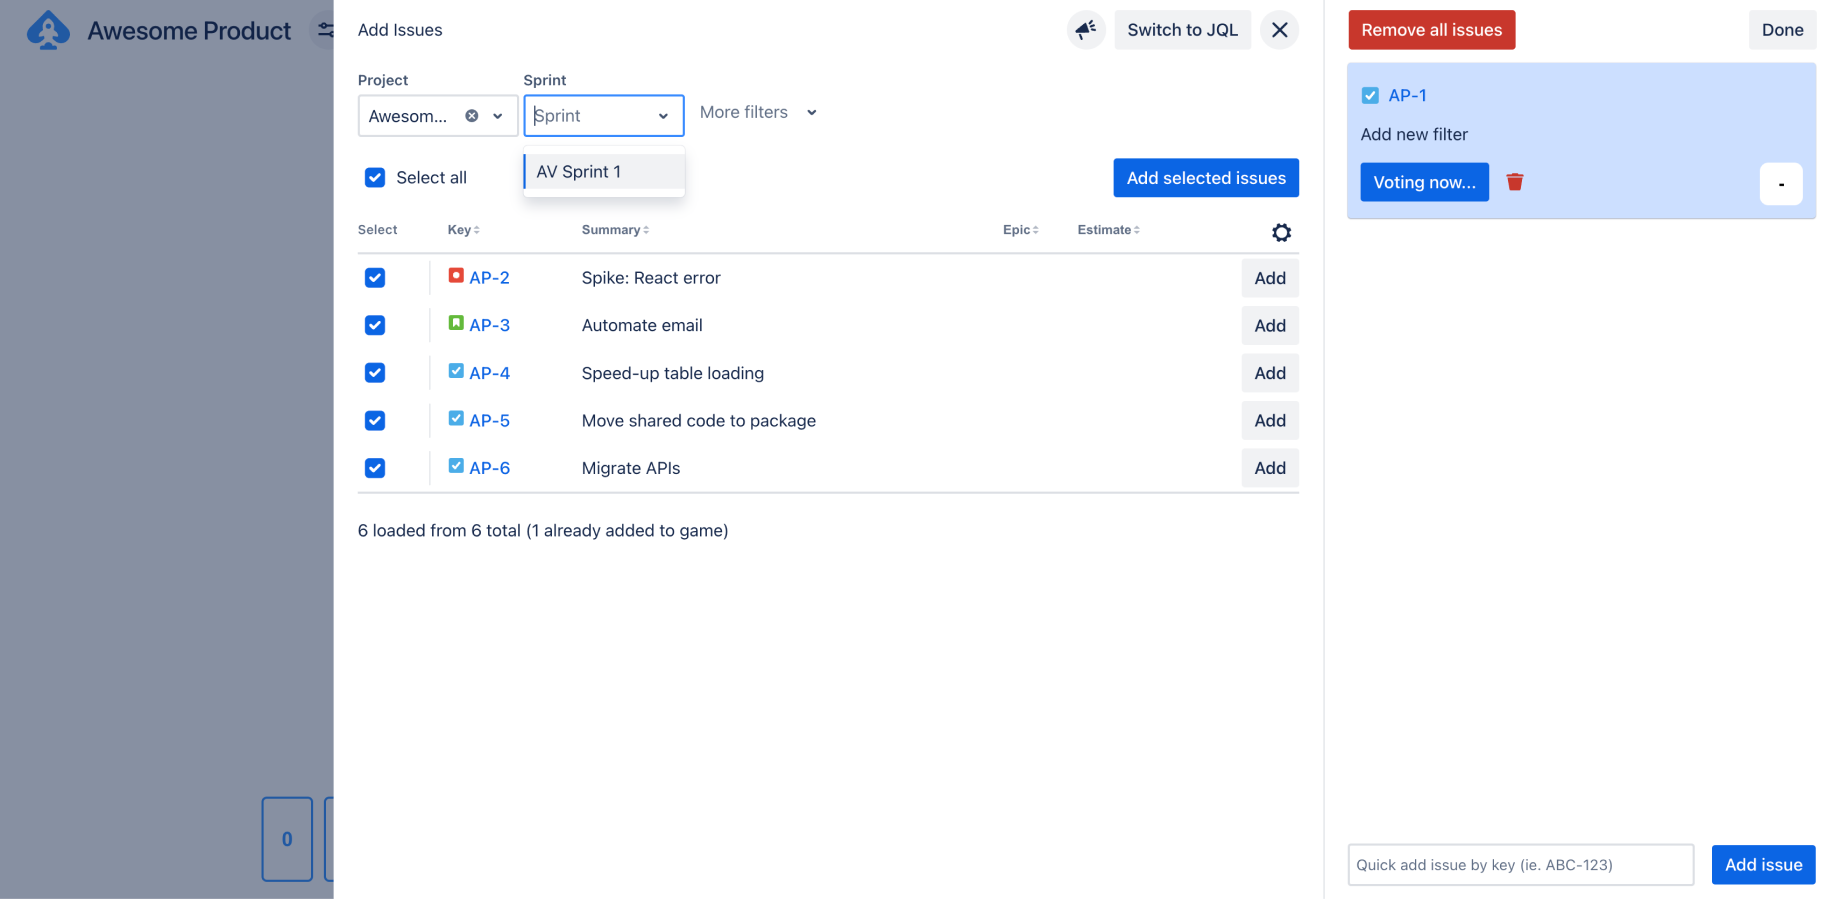1840x900 pixels.
Task: Click the Spike: React error summary
Action: pos(651,278)
